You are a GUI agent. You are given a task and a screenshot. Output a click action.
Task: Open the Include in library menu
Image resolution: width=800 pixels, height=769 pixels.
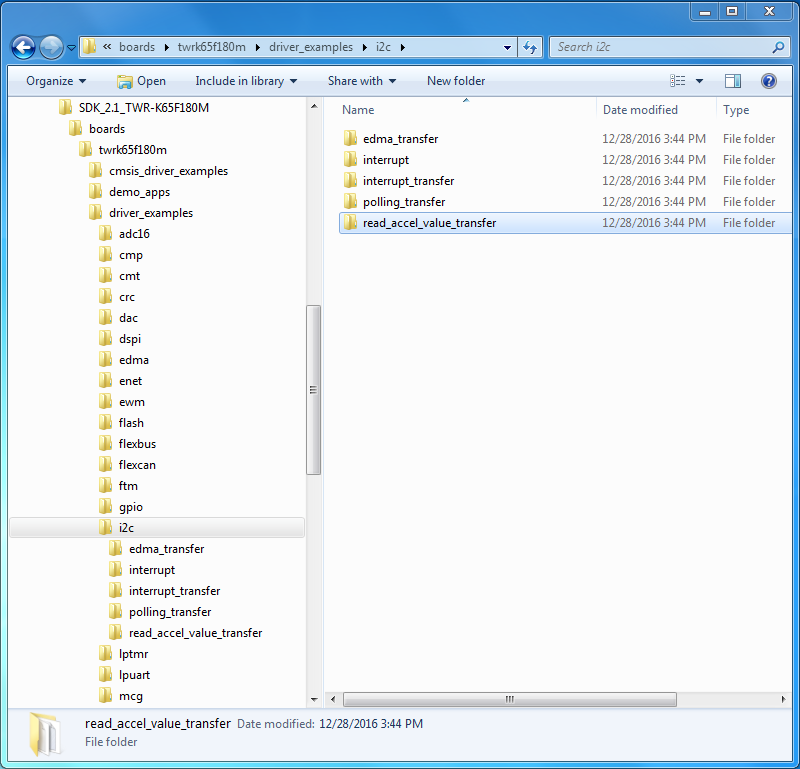[246, 81]
